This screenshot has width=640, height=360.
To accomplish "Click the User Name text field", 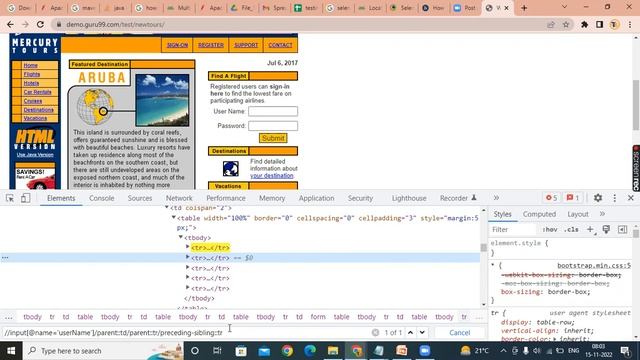I will pyautogui.click(x=273, y=111).
